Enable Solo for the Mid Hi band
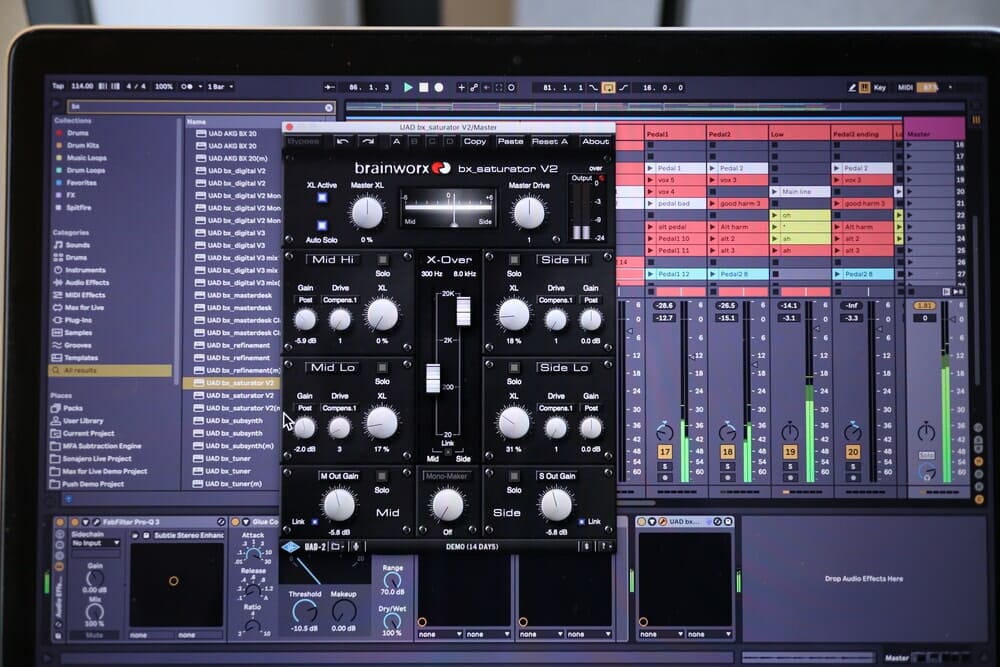The height and width of the screenshot is (667, 1000). [381, 260]
